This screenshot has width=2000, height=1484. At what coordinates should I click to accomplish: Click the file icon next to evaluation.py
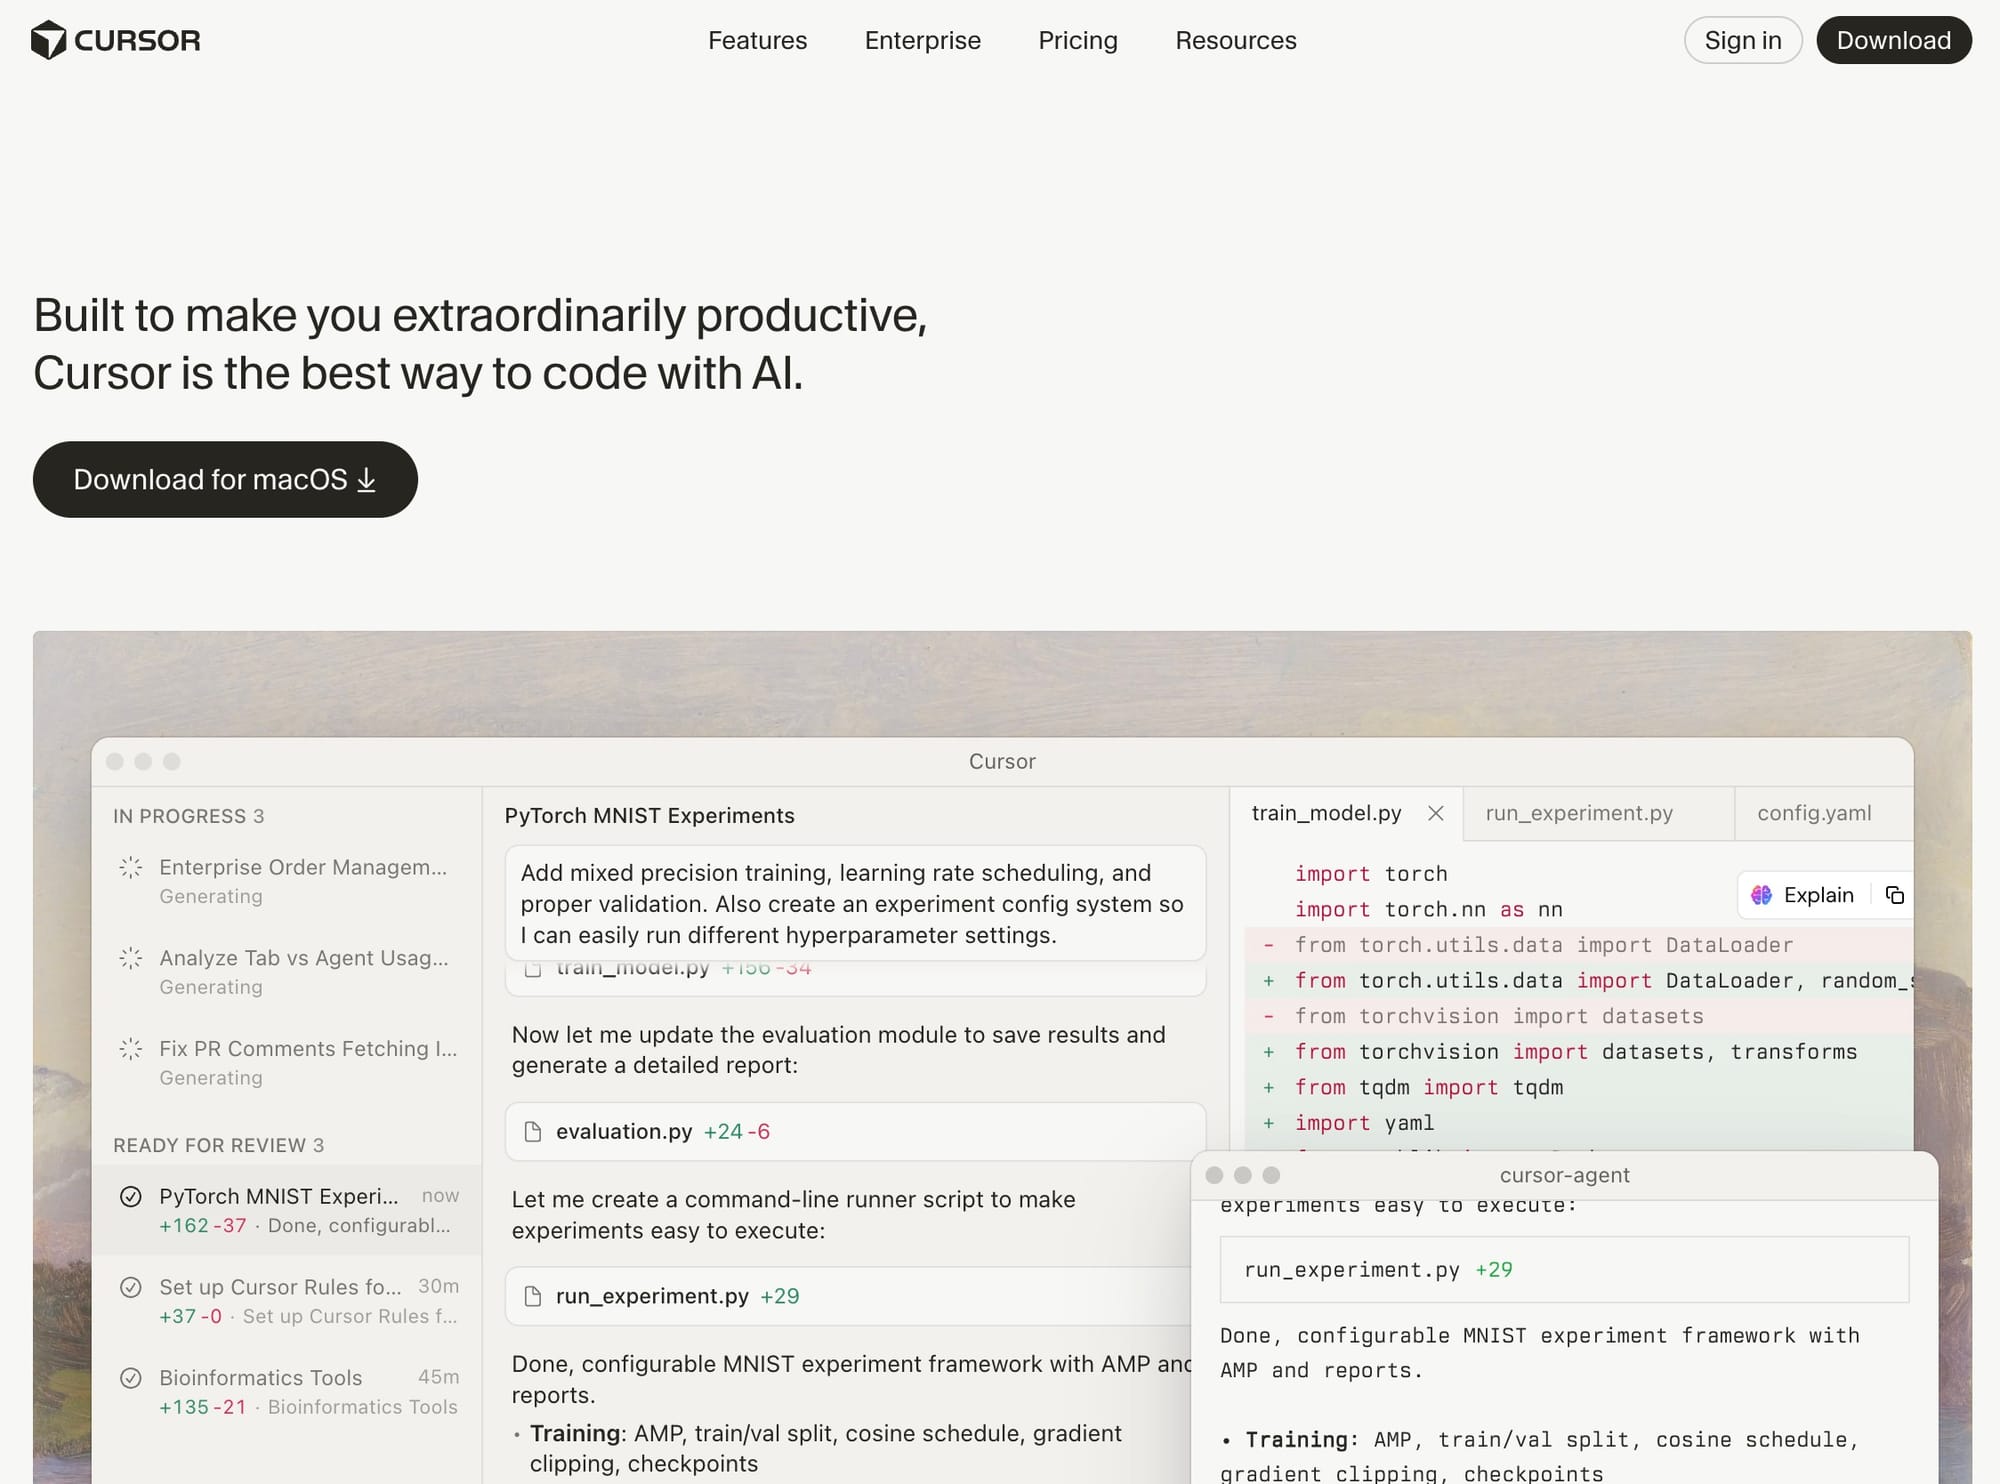[x=531, y=1131]
